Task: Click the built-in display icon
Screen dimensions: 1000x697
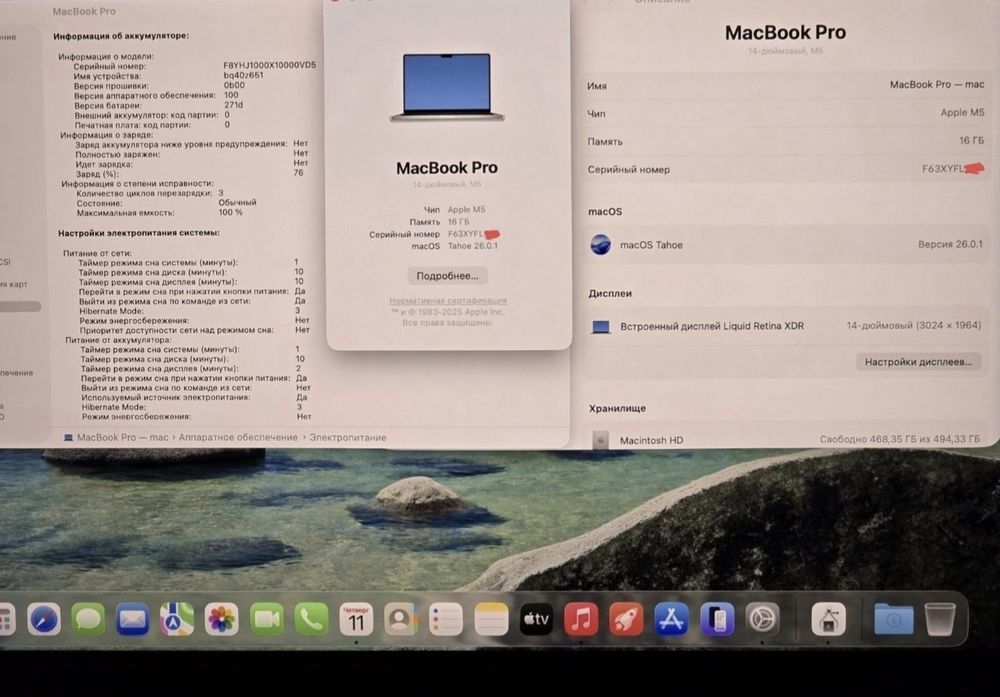Action: click(x=601, y=326)
